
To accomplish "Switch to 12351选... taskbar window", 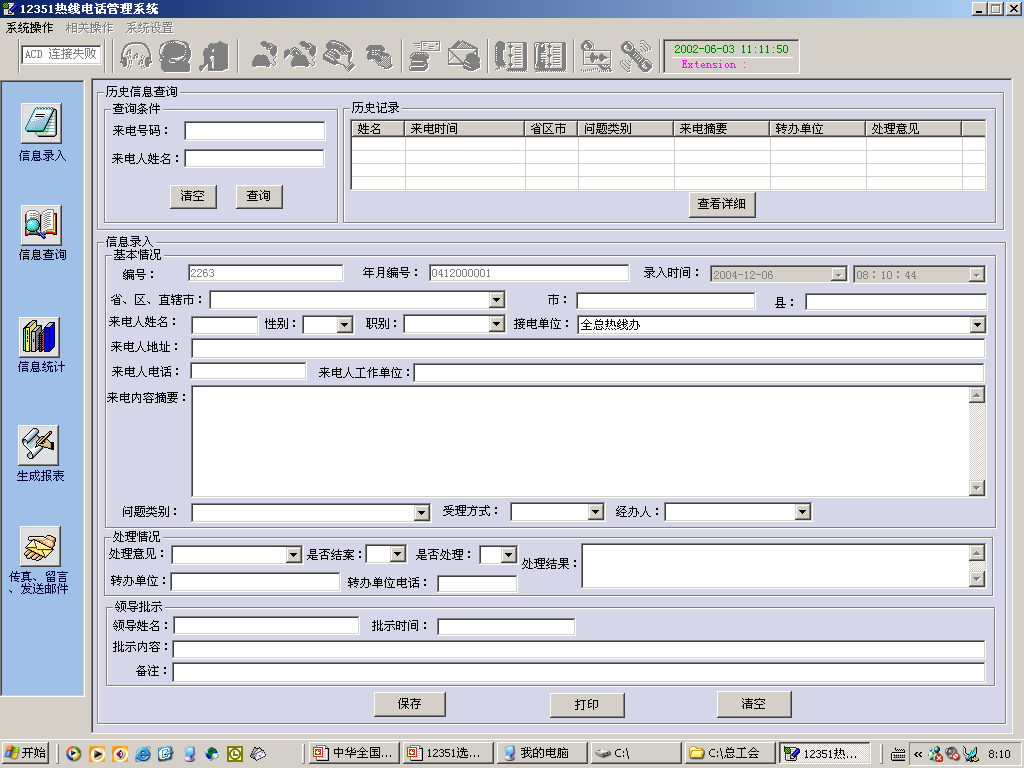I will (x=447, y=753).
